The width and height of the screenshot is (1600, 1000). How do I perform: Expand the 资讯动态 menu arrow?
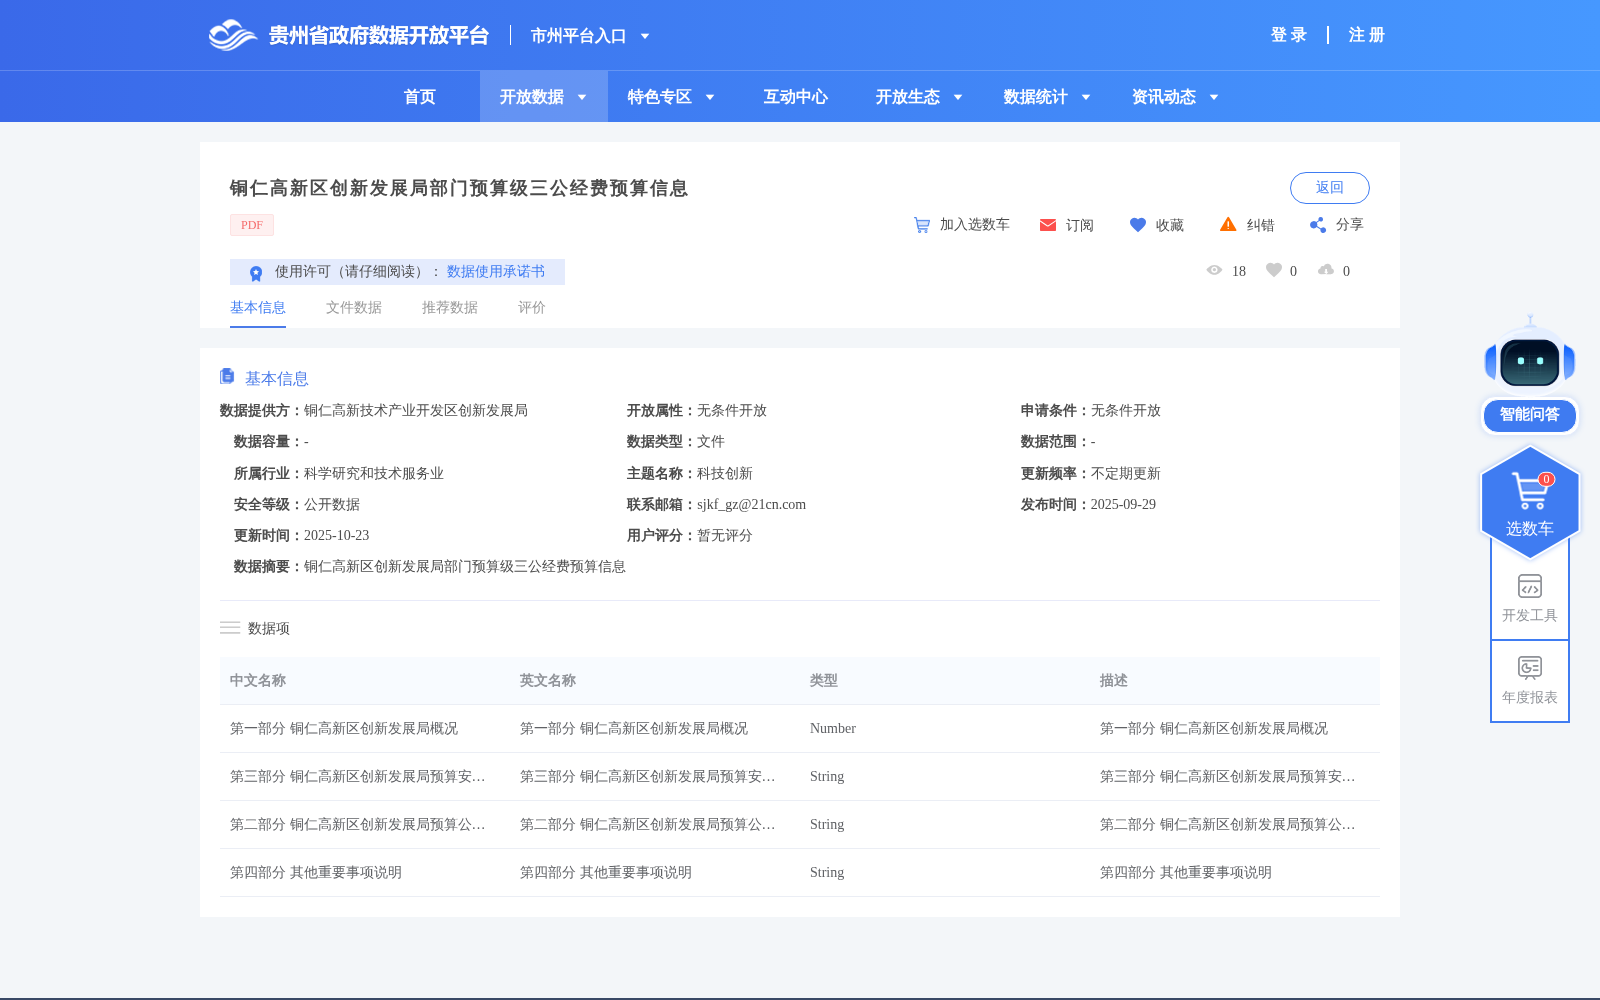tap(1214, 97)
